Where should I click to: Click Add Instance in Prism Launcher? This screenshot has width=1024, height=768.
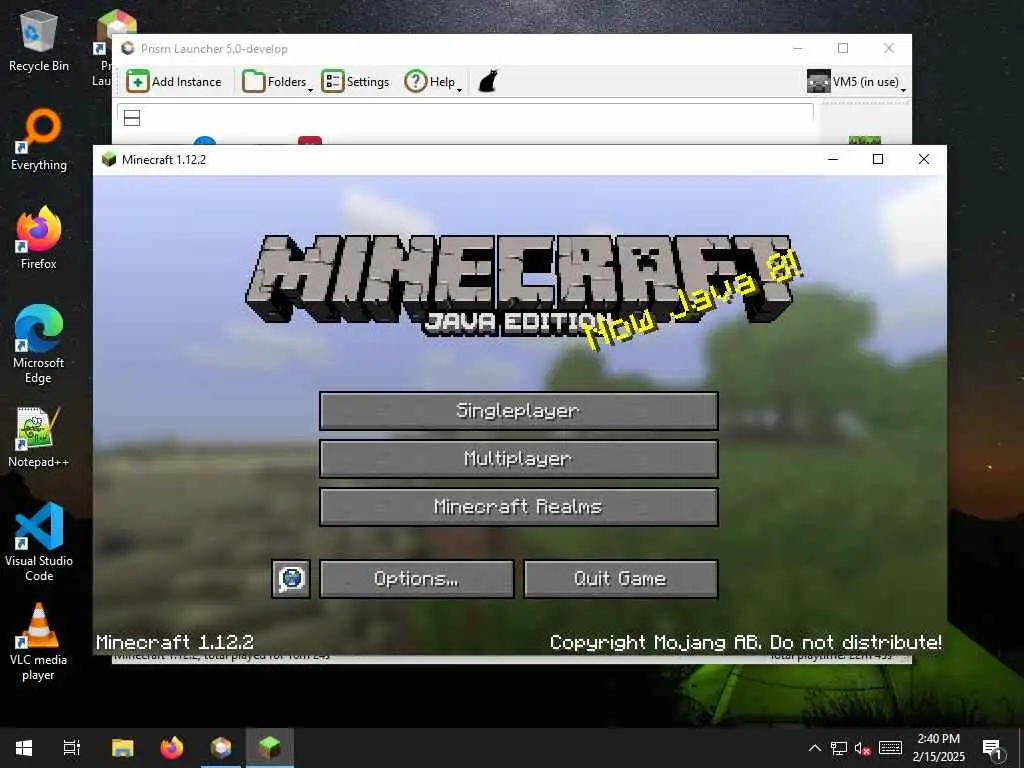pyautogui.click(x=174, y=82)
